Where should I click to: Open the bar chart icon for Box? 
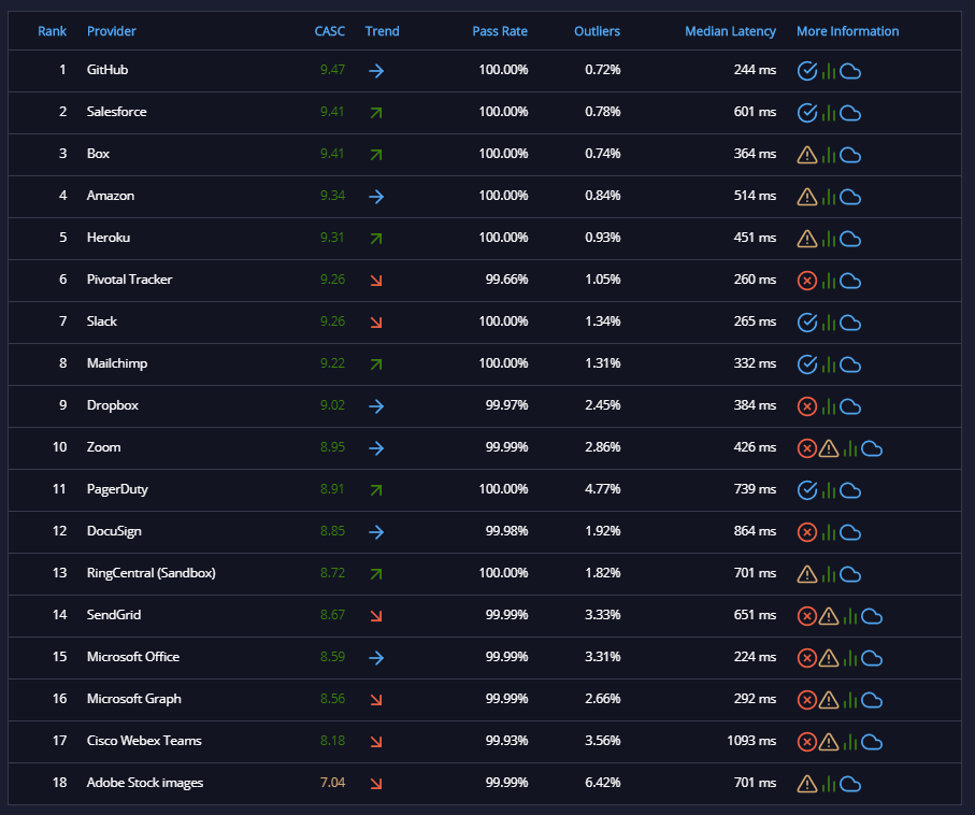pos(828,154)
